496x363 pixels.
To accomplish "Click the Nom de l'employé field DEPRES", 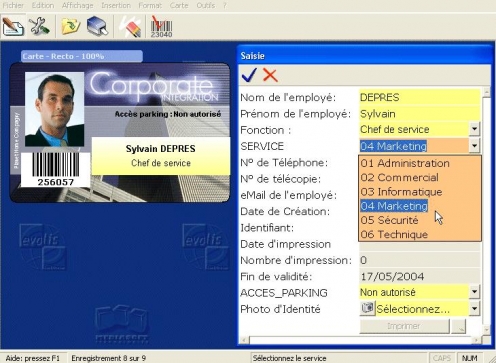I will 419,97.
